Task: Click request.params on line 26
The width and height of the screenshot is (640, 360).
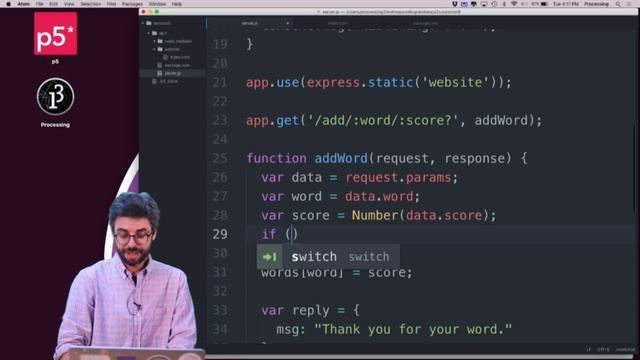Action: (398, 178)
